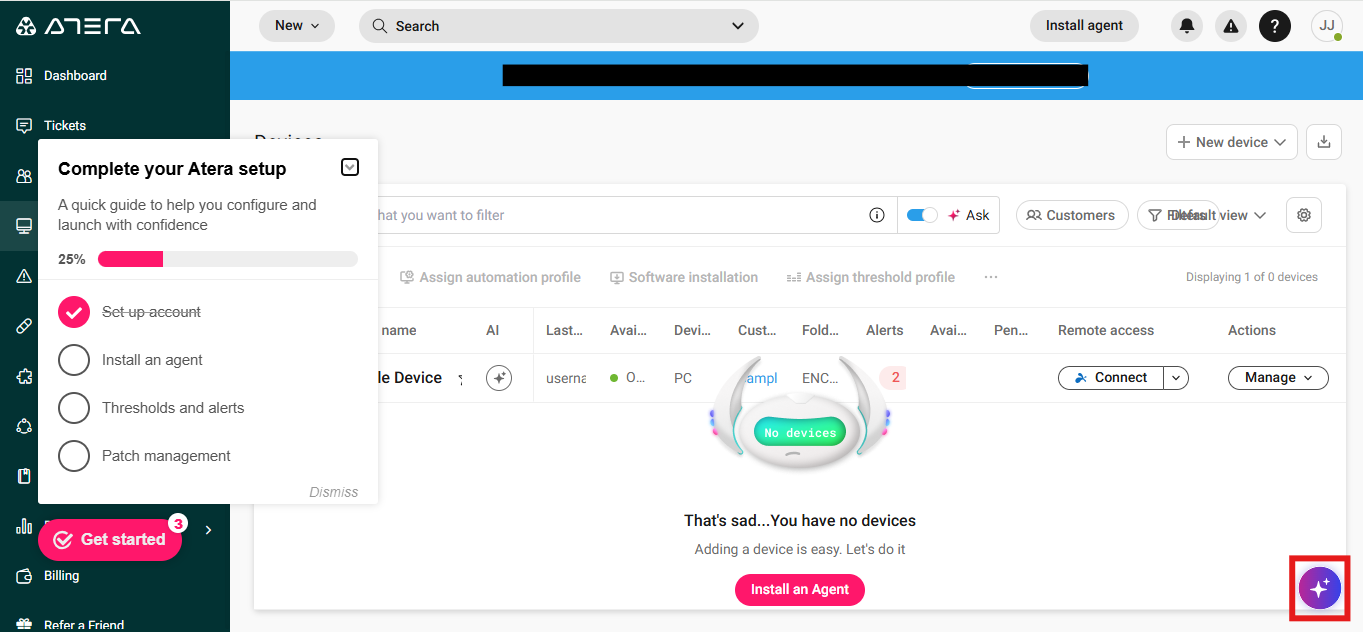The image size is (1363, 632).
Task: Click the PC device type cell
Action: pos(683,378)
